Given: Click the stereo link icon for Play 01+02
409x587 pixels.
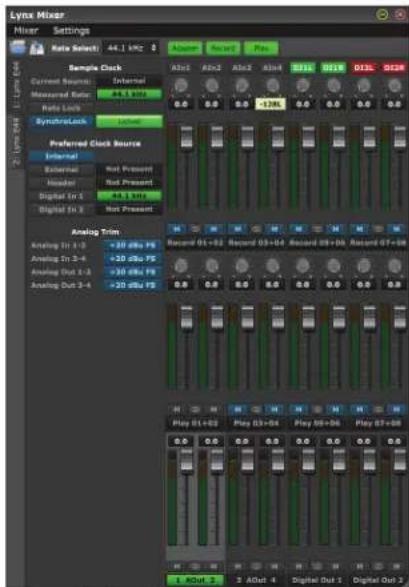Looking at the screenshot, I should pos(195,409).
